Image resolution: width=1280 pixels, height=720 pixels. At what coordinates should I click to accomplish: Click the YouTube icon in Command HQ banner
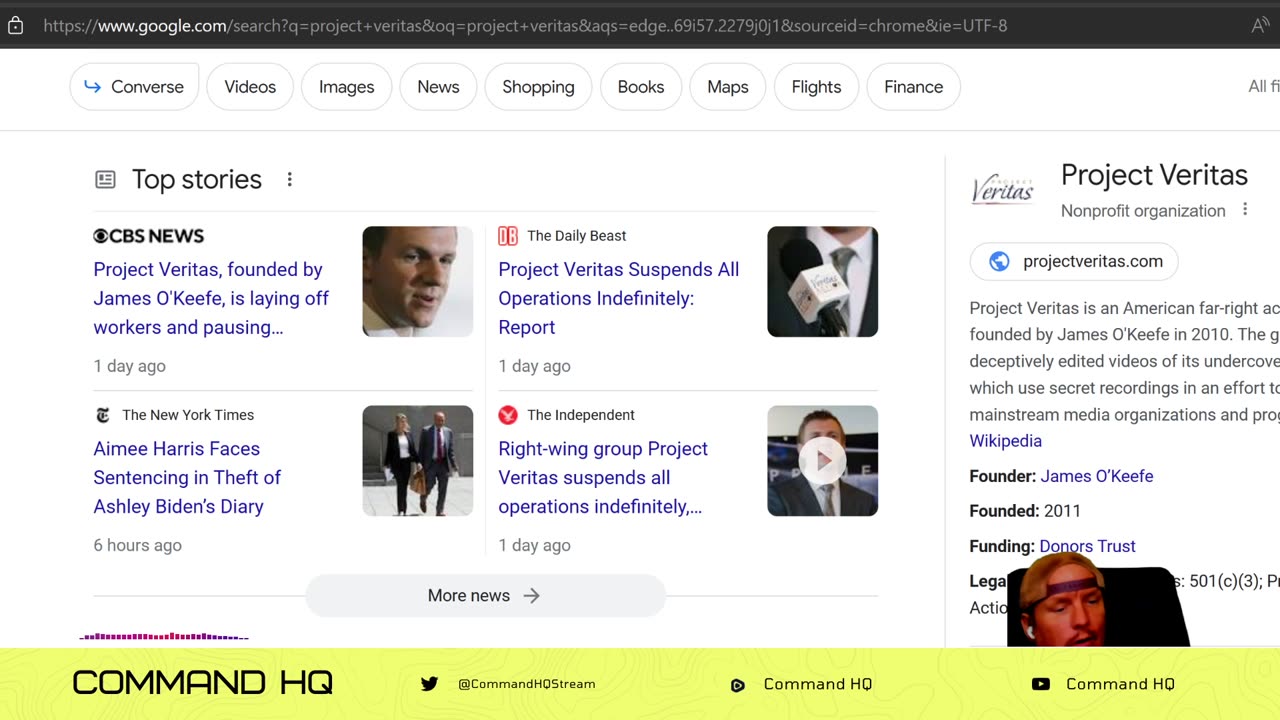[1041, 684]
